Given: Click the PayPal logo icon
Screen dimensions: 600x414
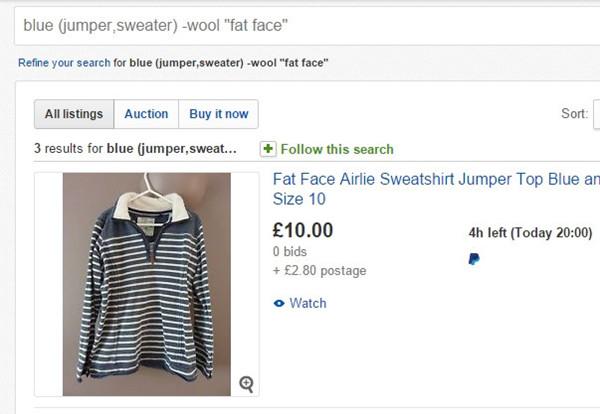Looking at the screenshot, I should tap(473, 259).
